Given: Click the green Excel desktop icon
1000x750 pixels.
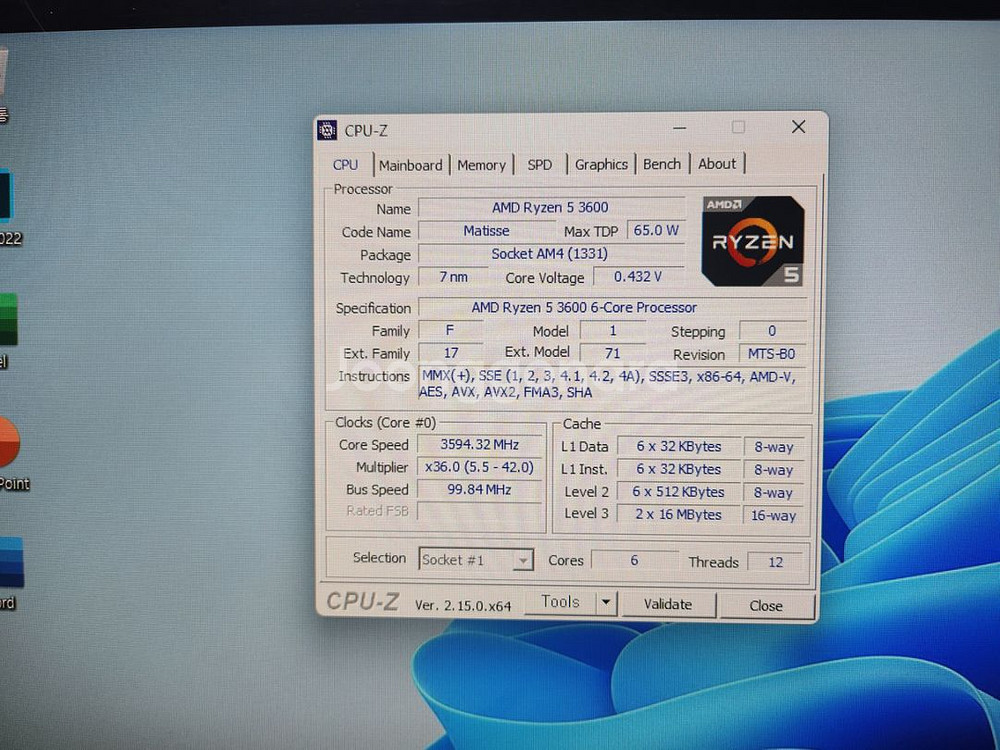Looking at the screenshot, I should point(8,319).
